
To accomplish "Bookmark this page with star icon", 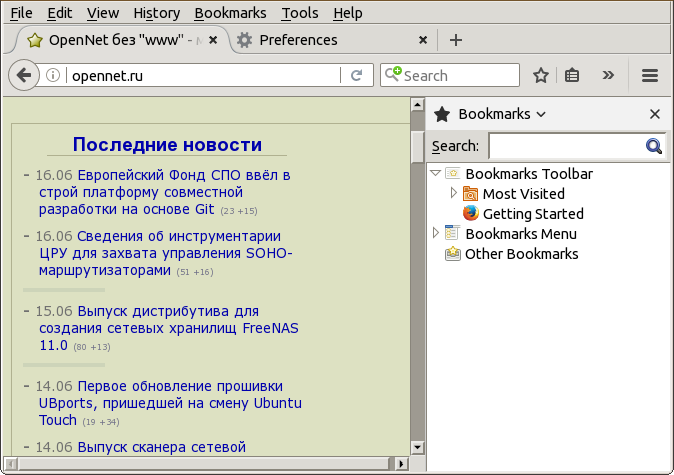I will [540, 76].
